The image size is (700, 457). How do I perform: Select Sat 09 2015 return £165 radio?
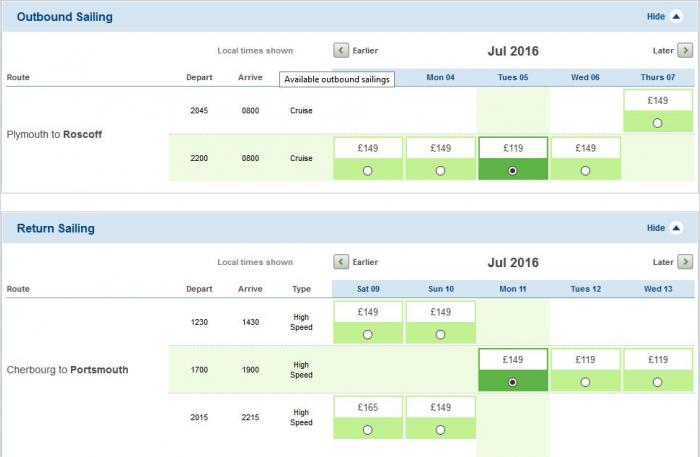368,430
